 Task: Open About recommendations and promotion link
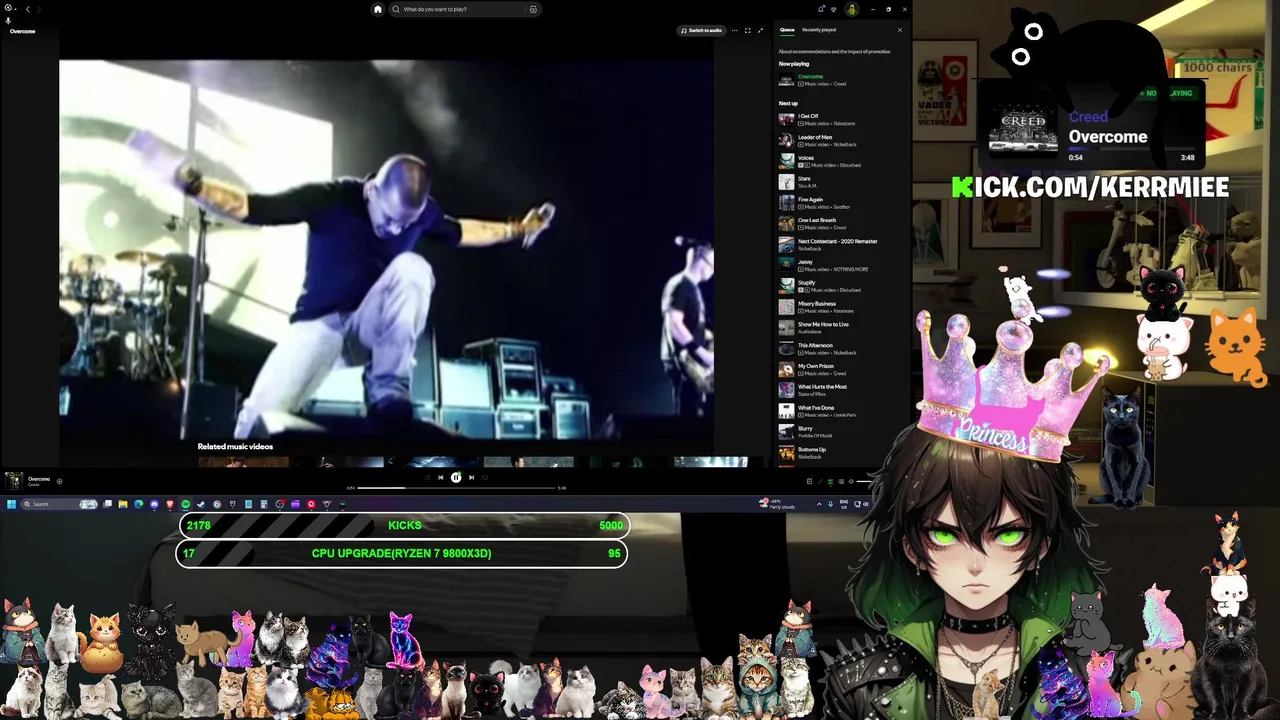pyautogui.click(x=834, y=51)
